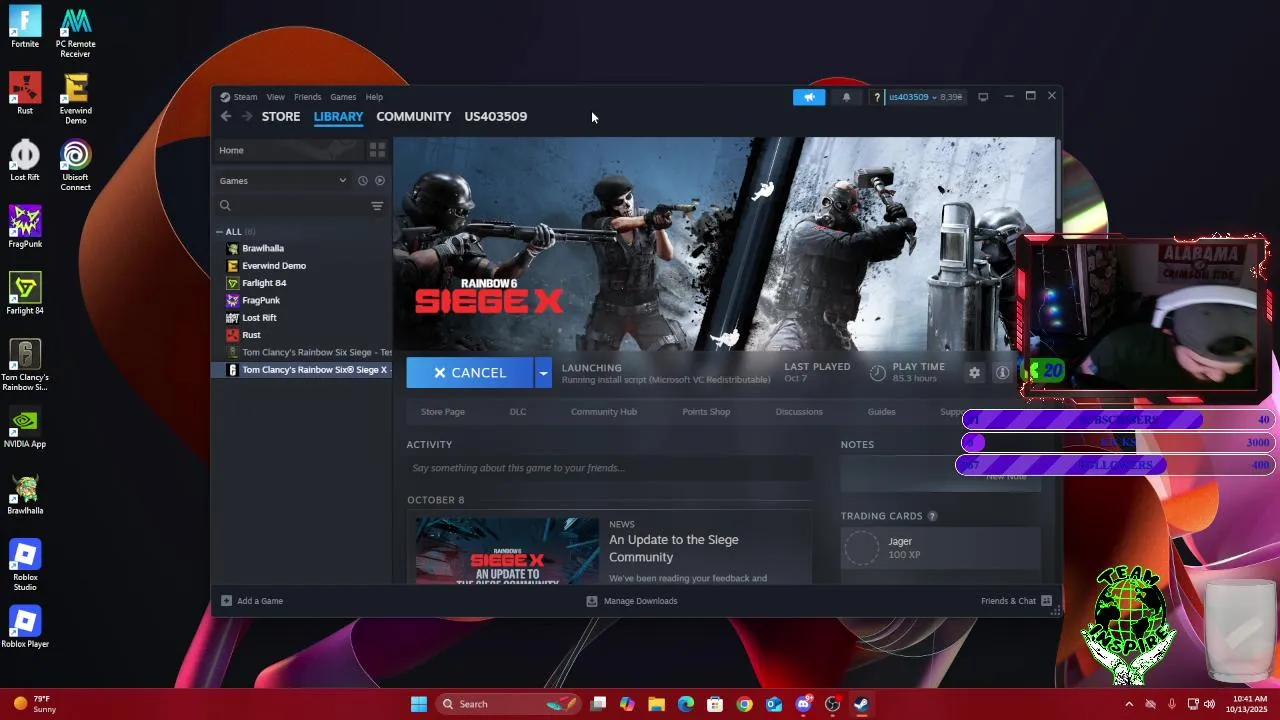The image size is (1280, 720).
Task: Open game info circle icon
Action: pos(1002,372)
